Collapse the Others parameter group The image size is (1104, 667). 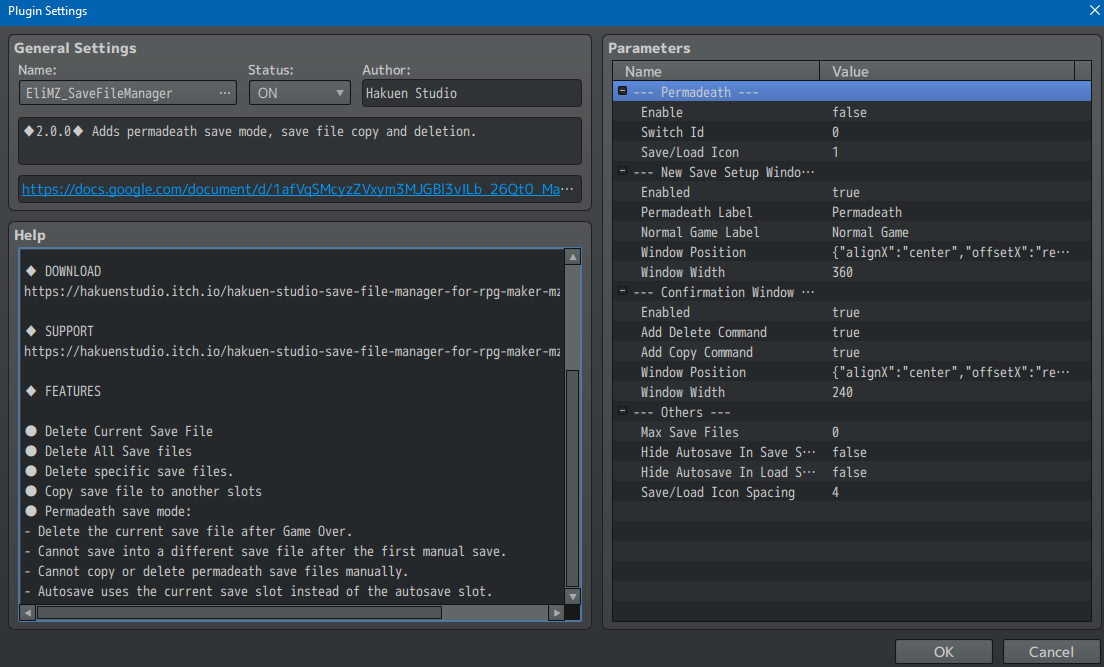[x=622, y=411]
